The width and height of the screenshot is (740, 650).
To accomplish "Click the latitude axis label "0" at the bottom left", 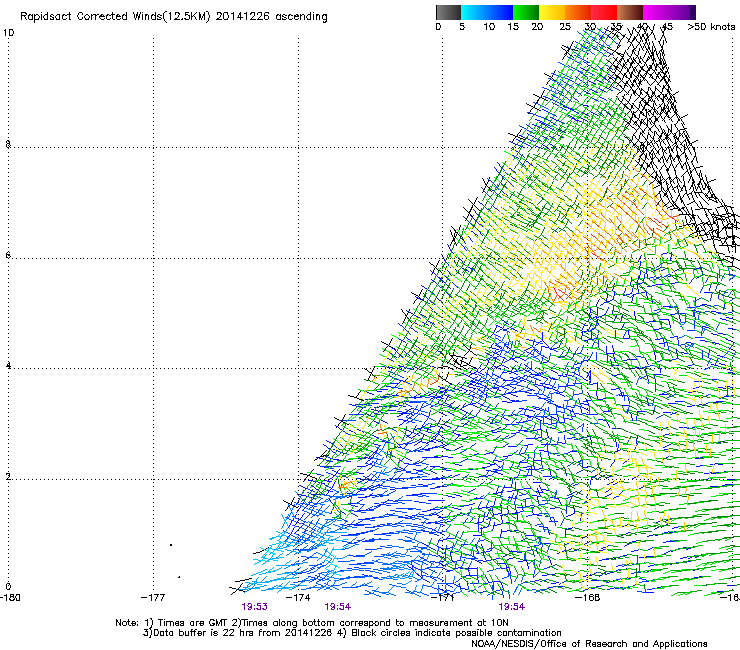I will (x=8, y=587).
